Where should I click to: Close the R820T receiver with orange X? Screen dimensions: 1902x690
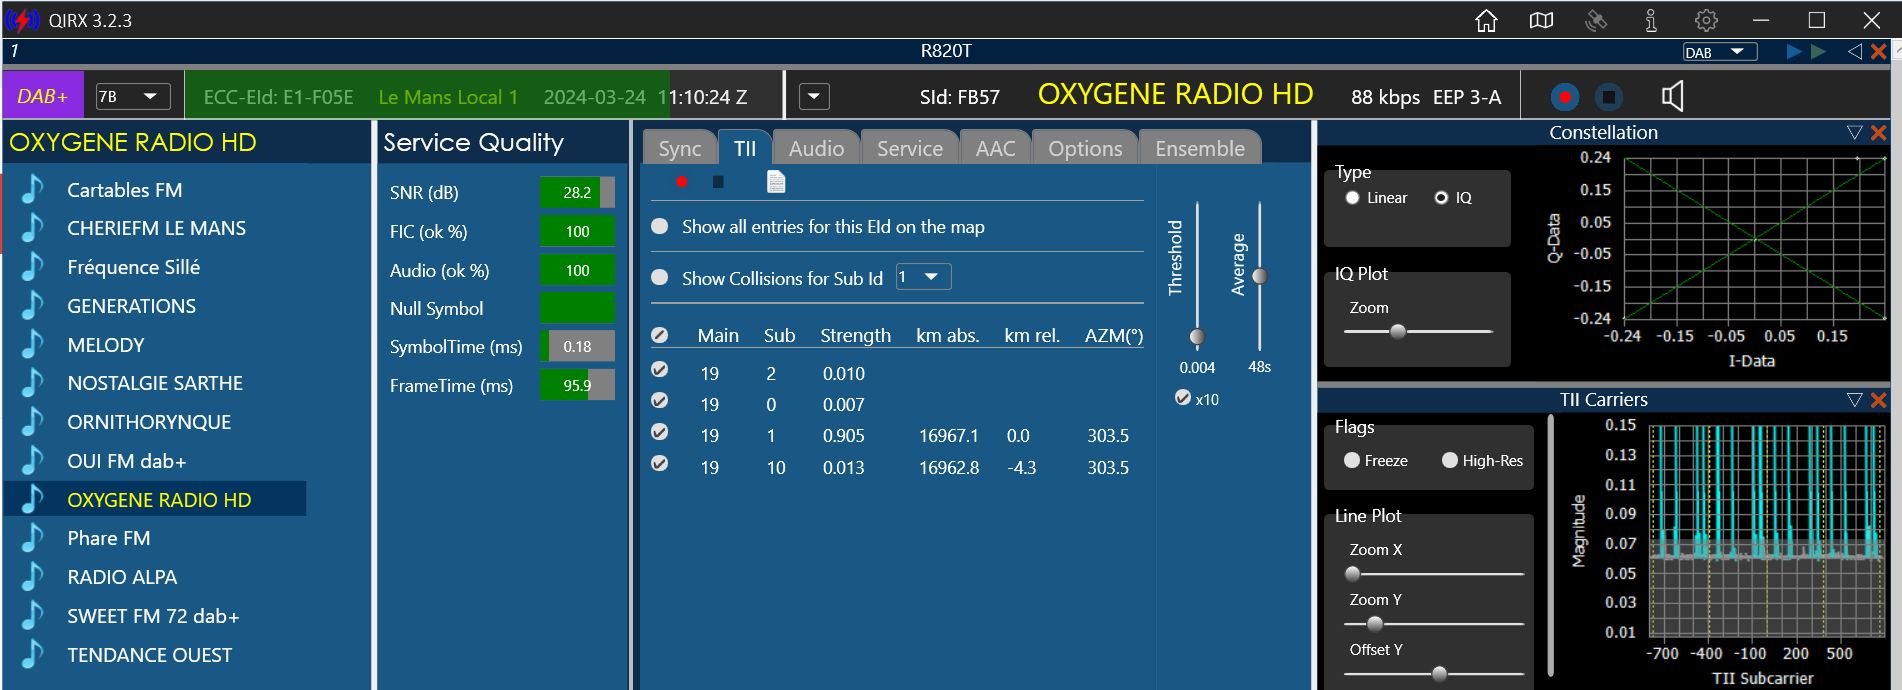click(1879, 52)
